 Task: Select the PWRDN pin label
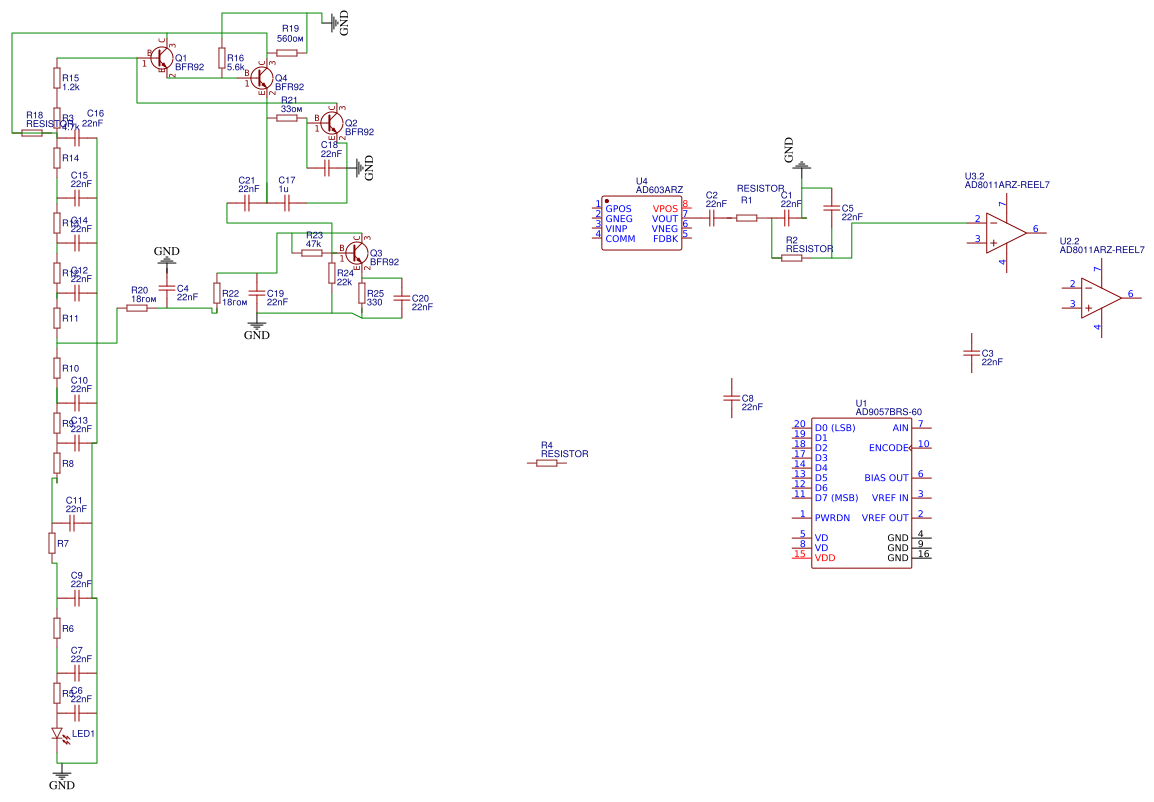[x=832, y=518]
